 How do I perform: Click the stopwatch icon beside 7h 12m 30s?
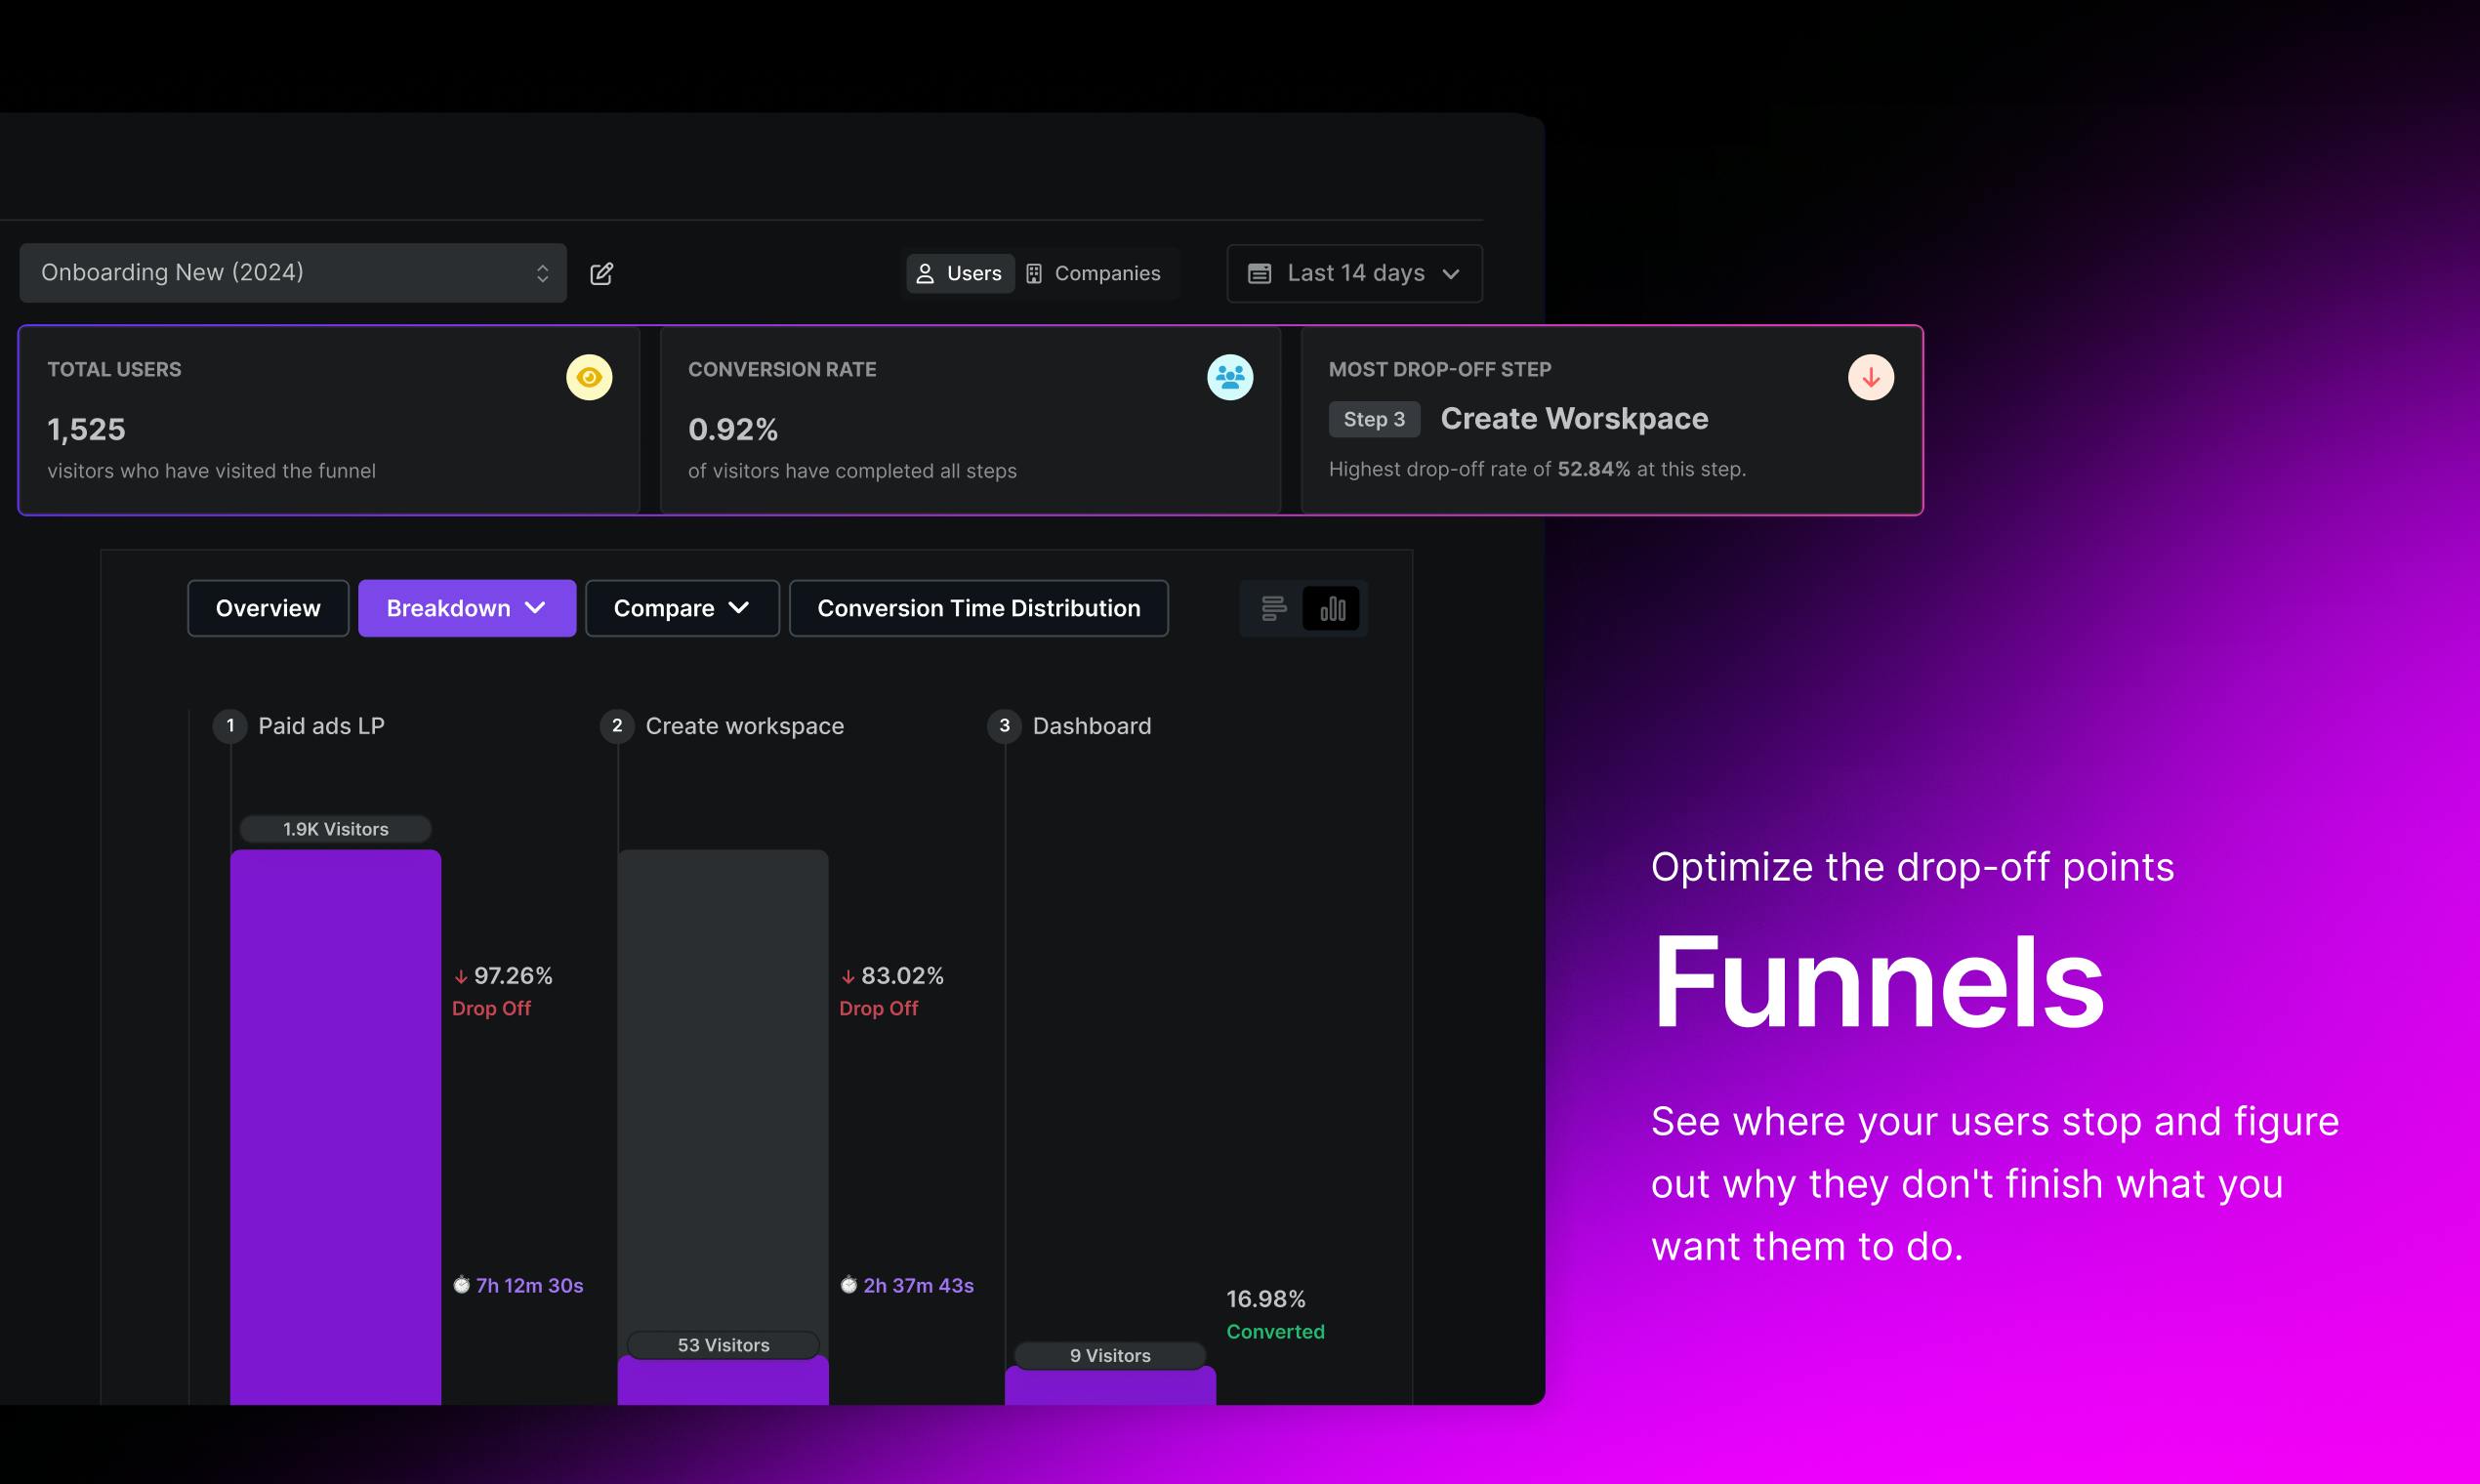[461, 1285]
